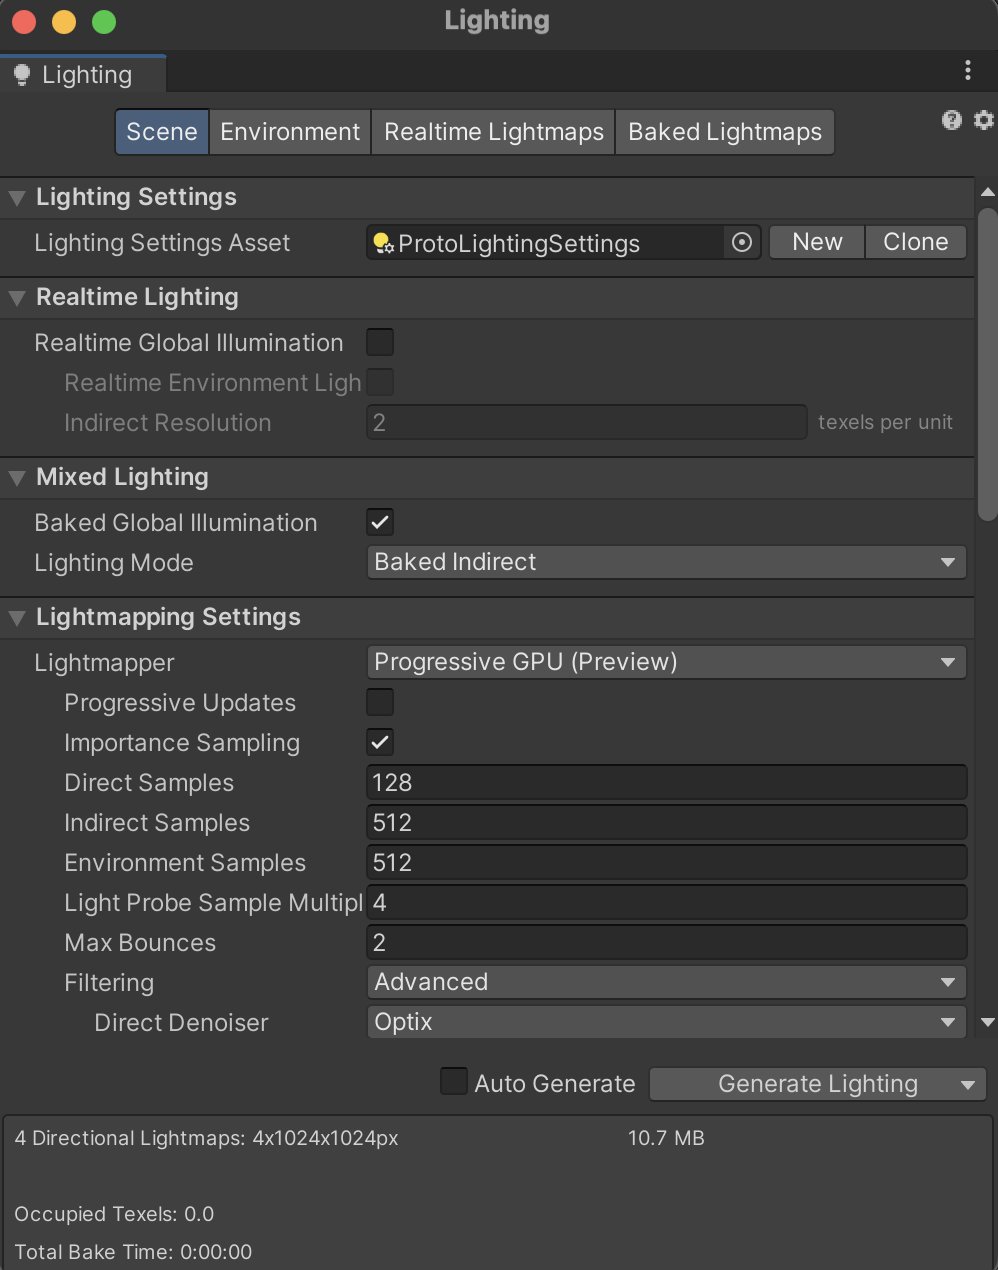Open the Lightmapper dropdown

click(666, 662)
